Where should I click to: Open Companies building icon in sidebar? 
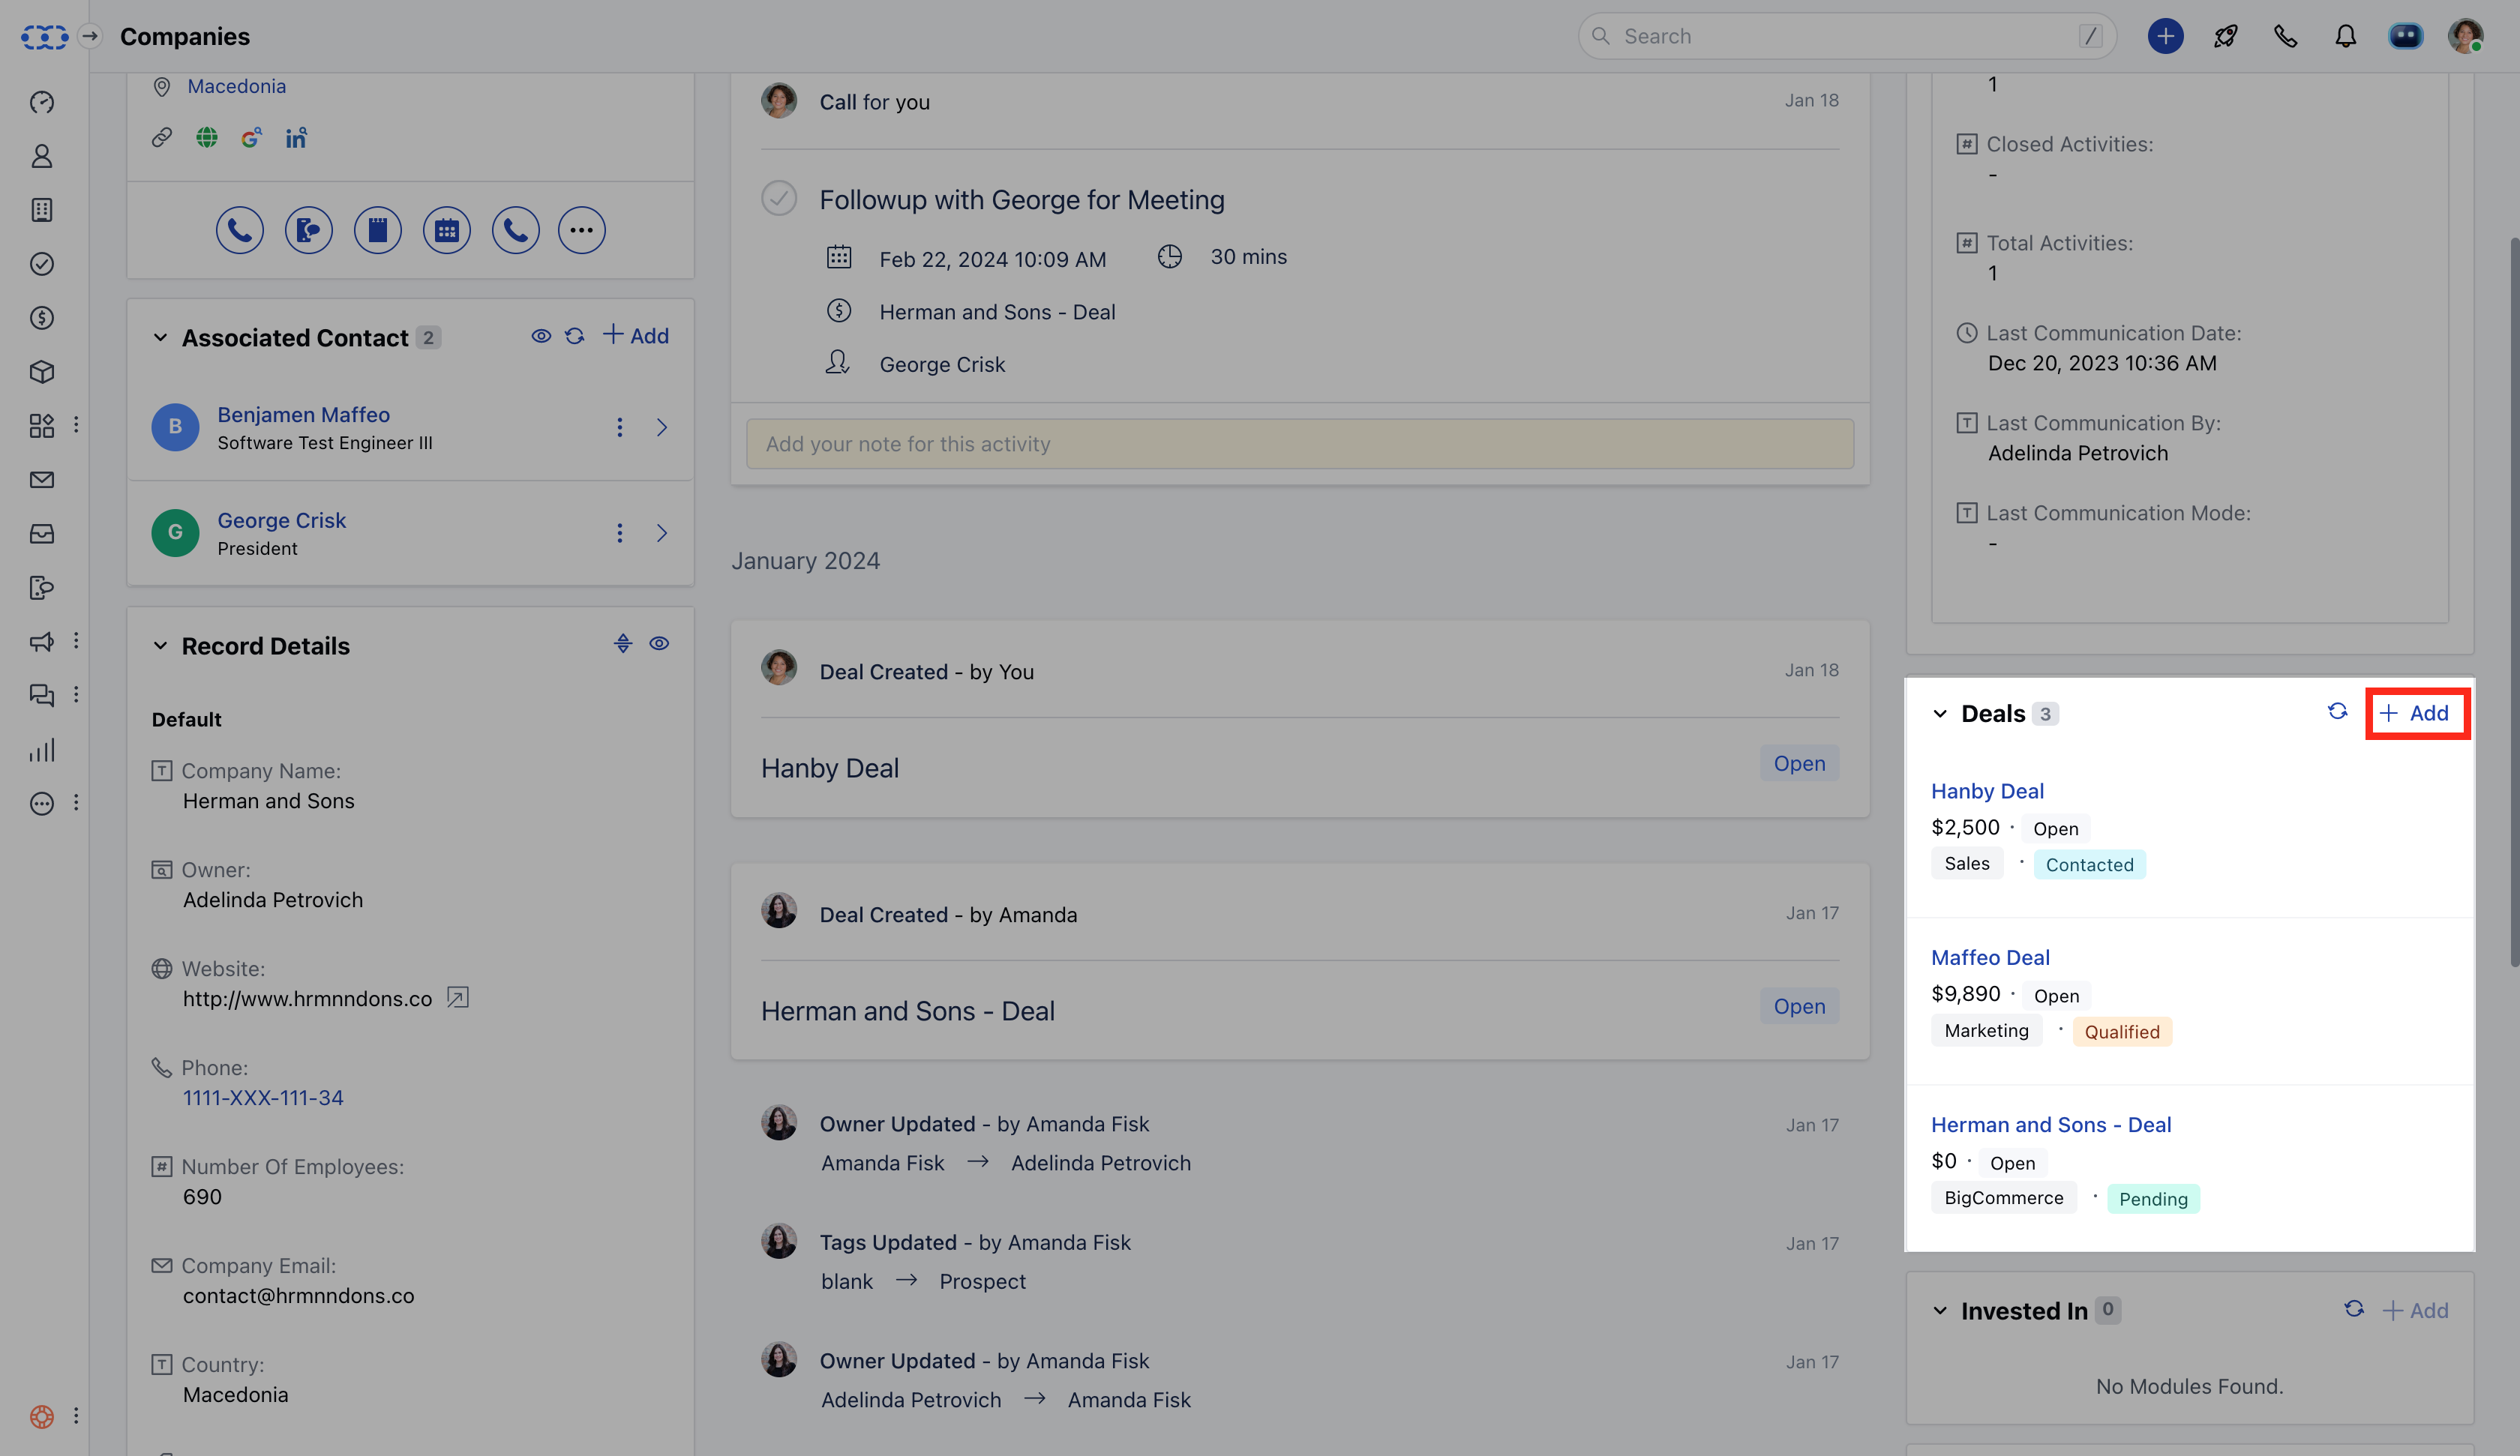(42, 210)
